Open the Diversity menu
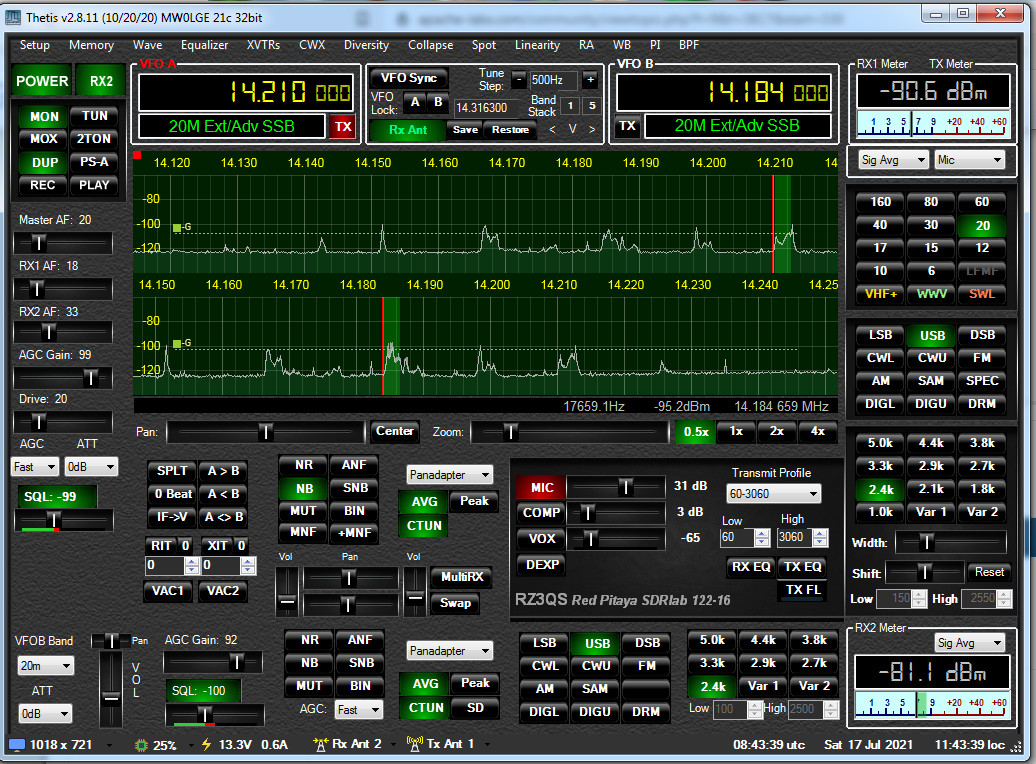This screenshot has width=1036, height=764. click(366, 45)
